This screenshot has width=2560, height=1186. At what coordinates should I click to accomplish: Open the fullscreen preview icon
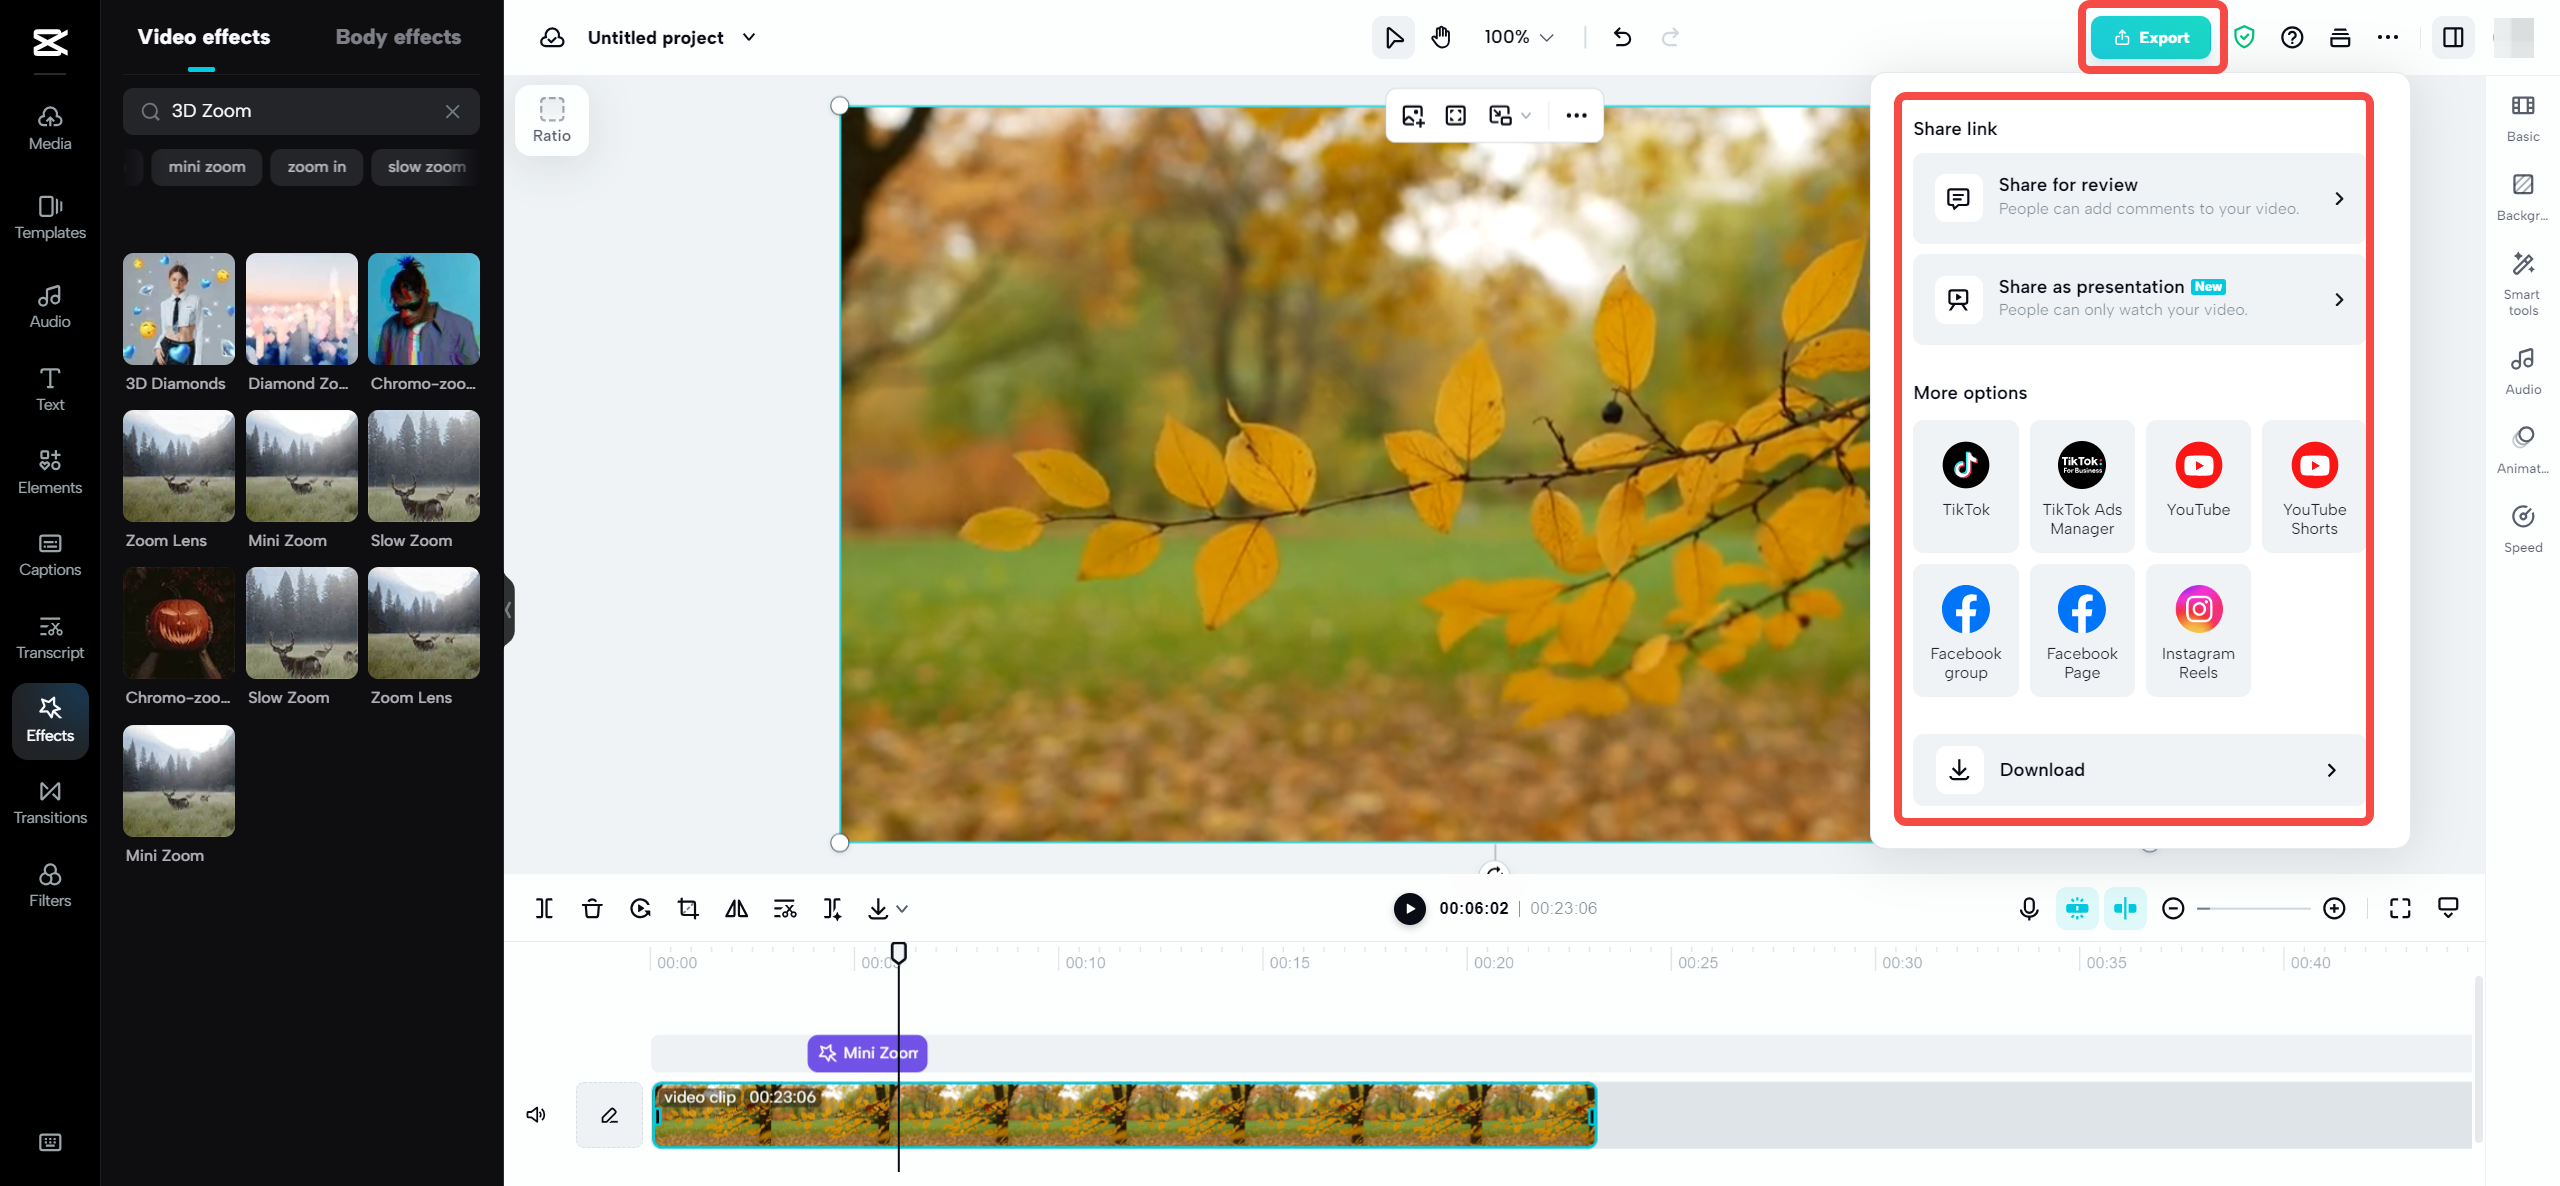[2400, 908]
